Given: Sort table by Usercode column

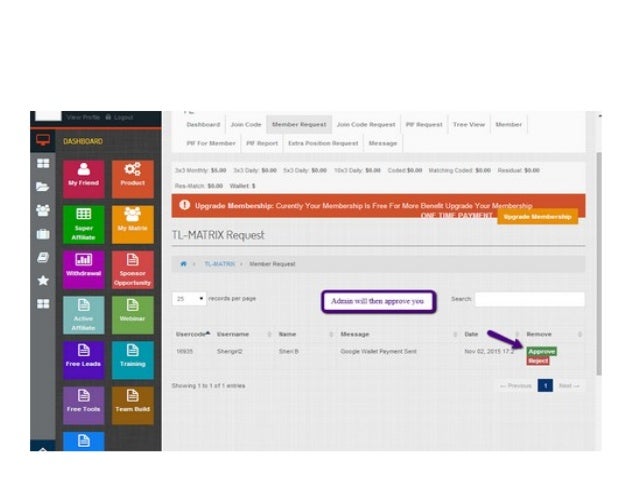Looking at the screenshot, I should (x=193, y=334).
